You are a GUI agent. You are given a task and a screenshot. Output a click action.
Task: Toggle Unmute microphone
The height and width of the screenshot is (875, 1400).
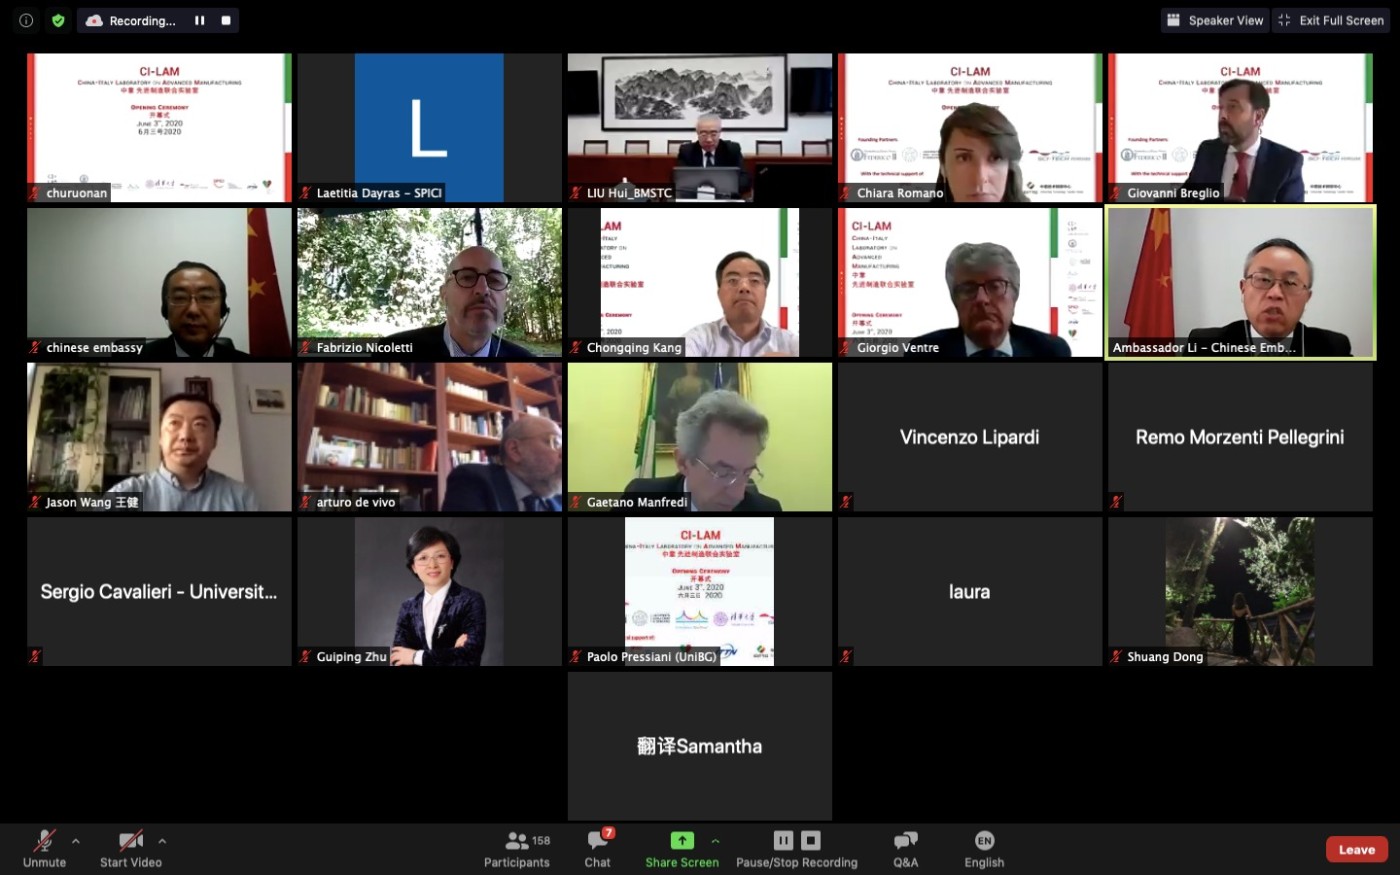coord(44,849)
